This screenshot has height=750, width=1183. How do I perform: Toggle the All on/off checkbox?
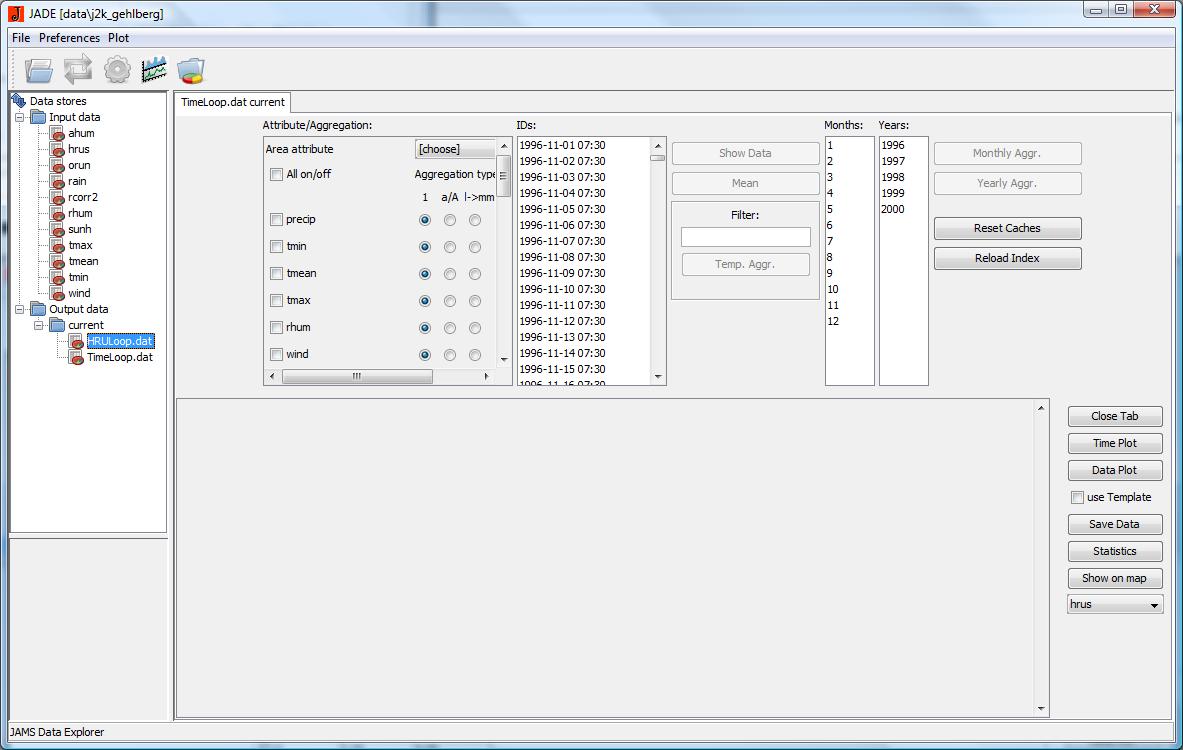(277, 175)
